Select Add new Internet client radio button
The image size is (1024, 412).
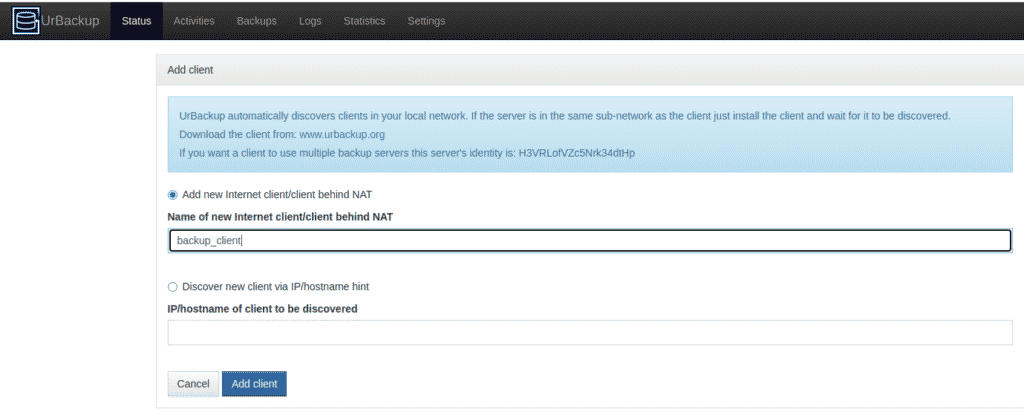(173, 194)
